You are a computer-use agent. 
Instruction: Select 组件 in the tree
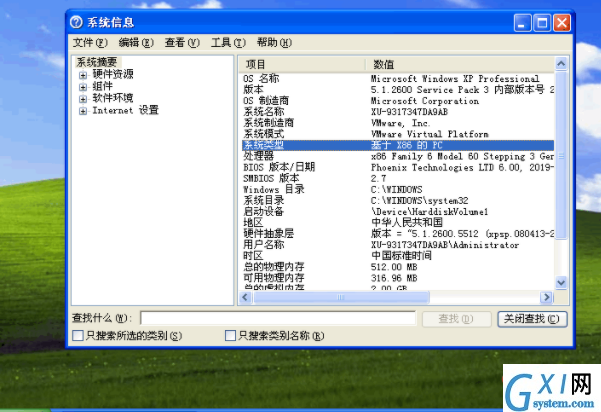click(x=102, y=86)
